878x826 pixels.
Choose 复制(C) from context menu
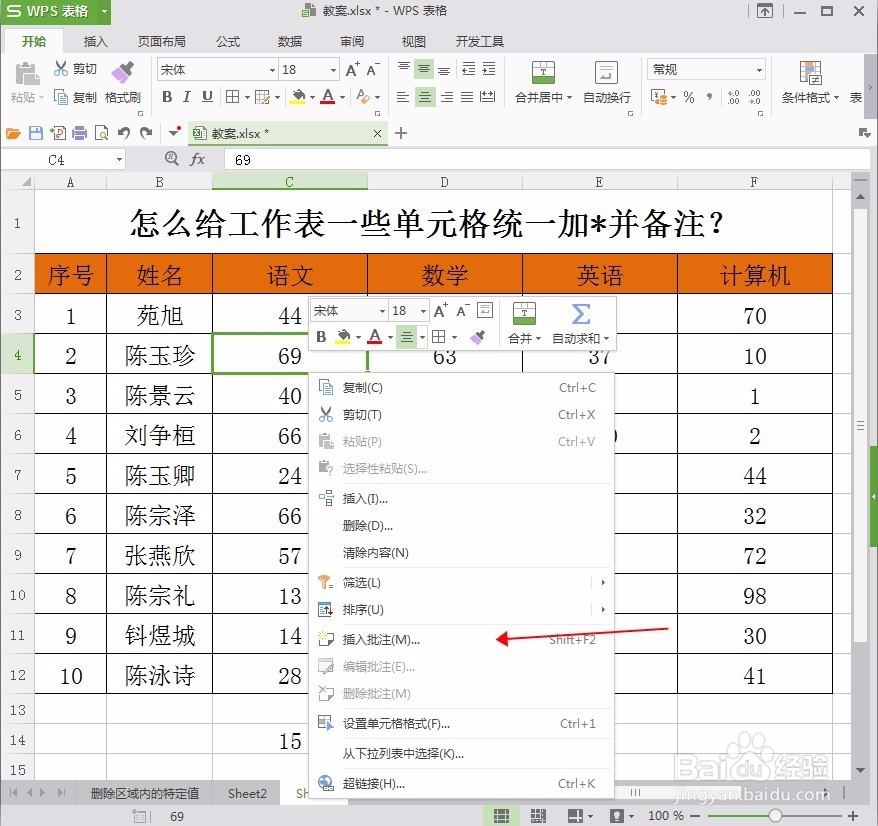coord(461,388)
